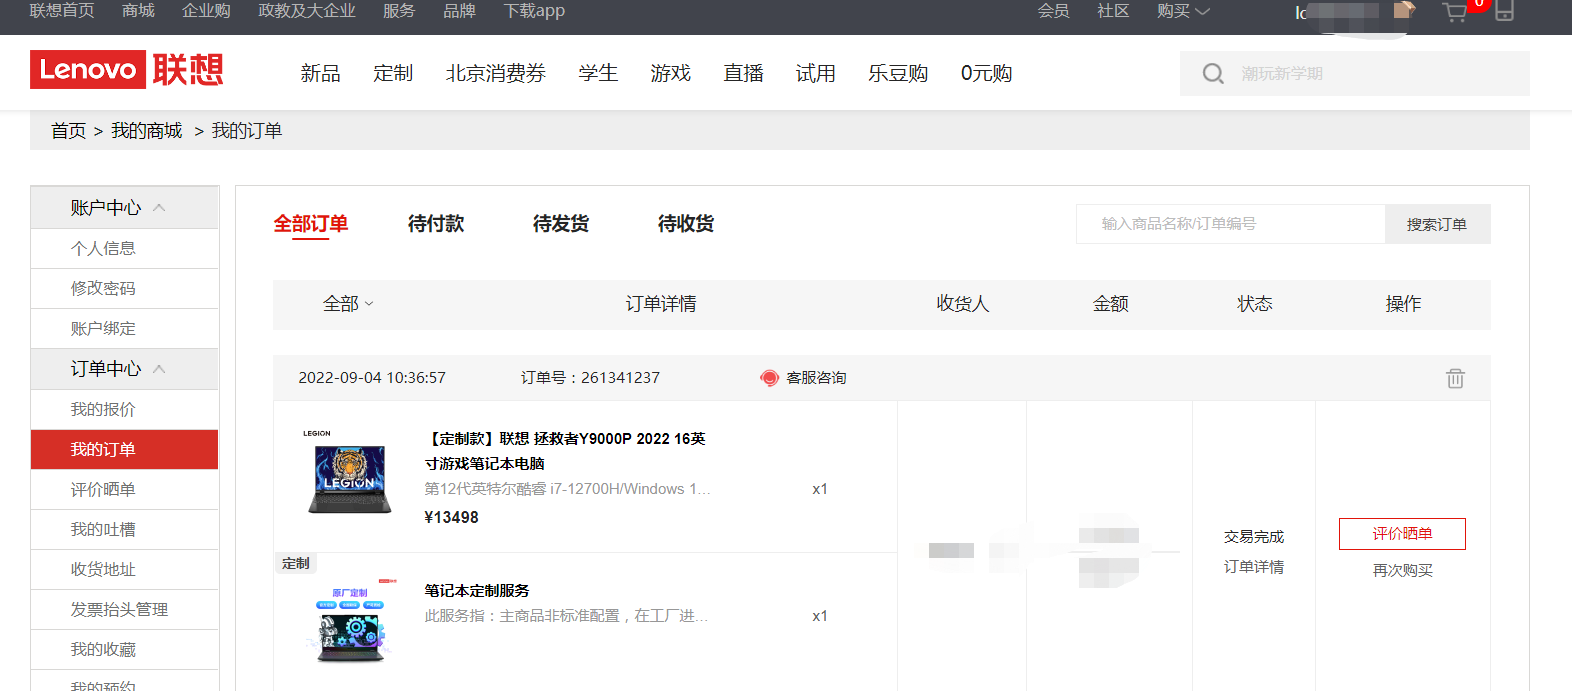Open 我的吐槽 in sidebar

125,529
